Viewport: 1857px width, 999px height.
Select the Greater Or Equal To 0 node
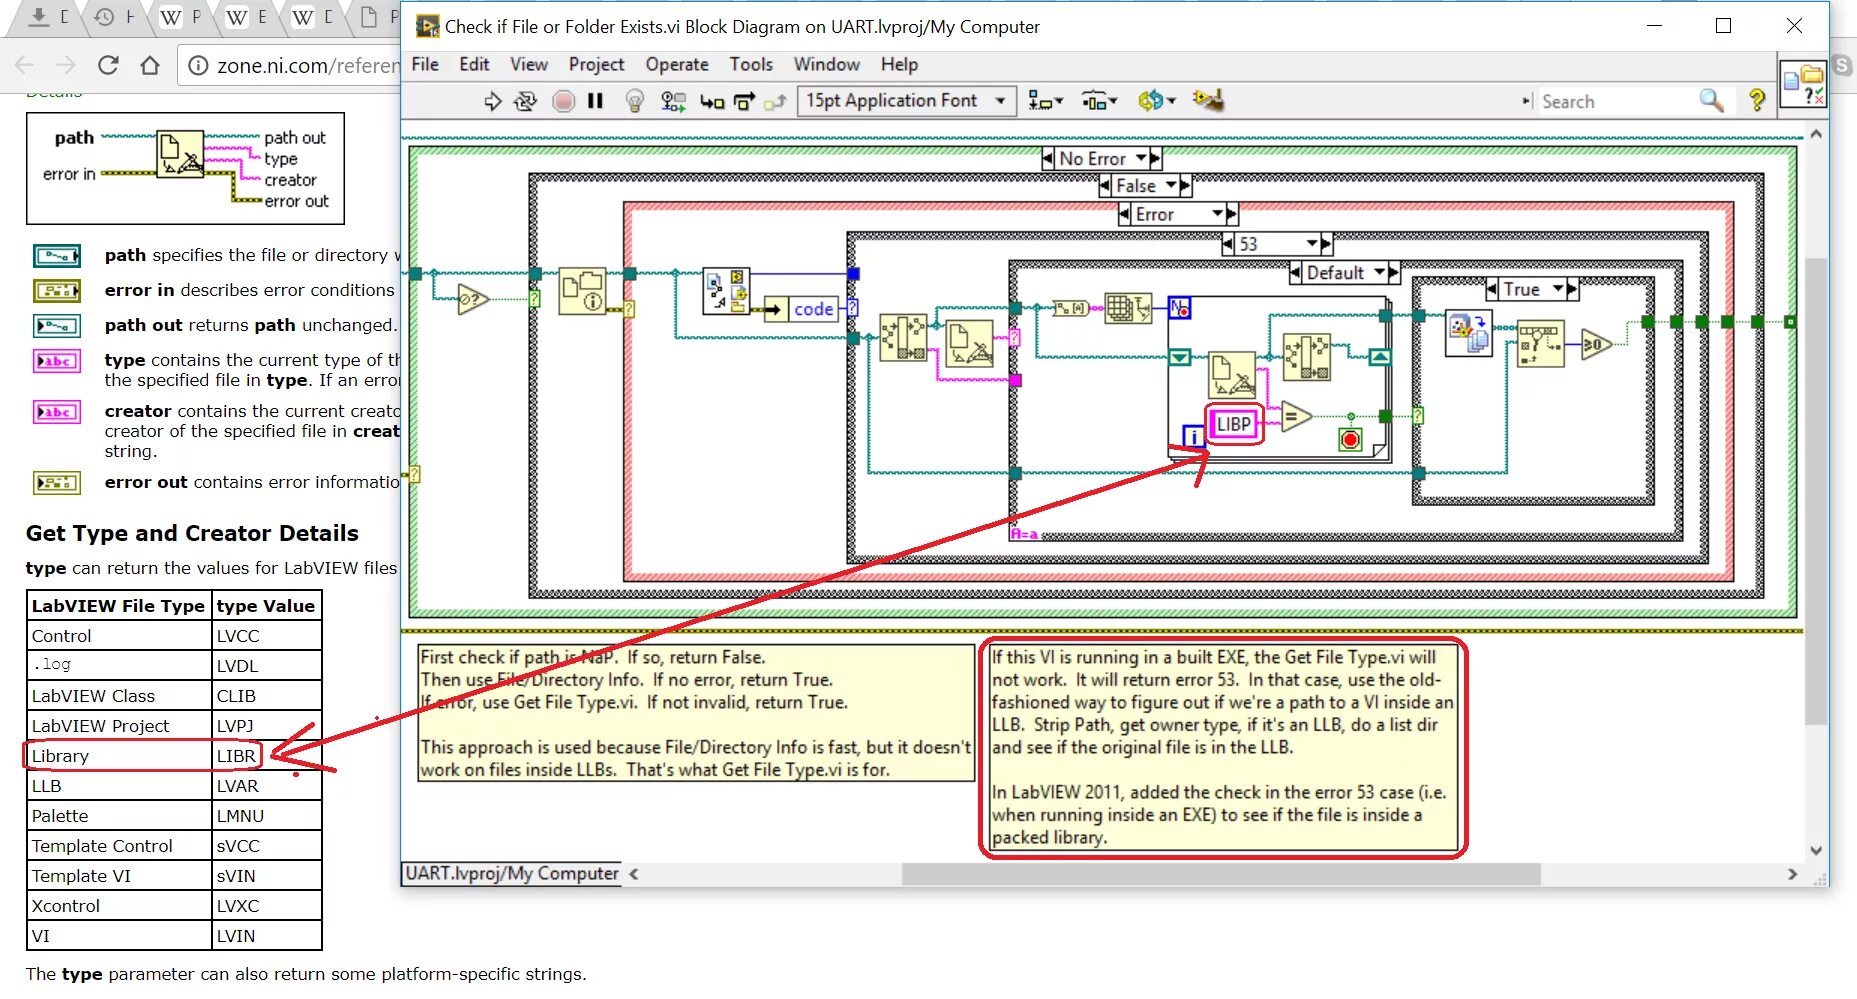(1596, 345)
